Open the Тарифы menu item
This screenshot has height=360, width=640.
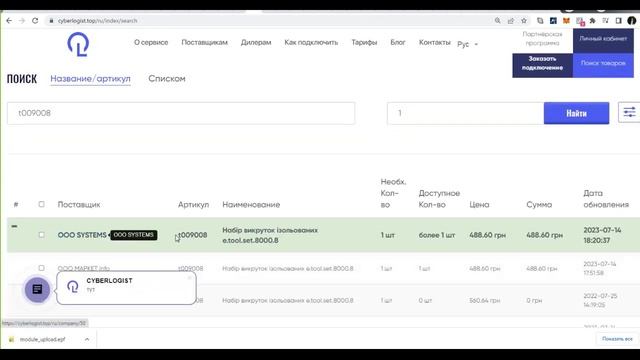pos(364,42)
